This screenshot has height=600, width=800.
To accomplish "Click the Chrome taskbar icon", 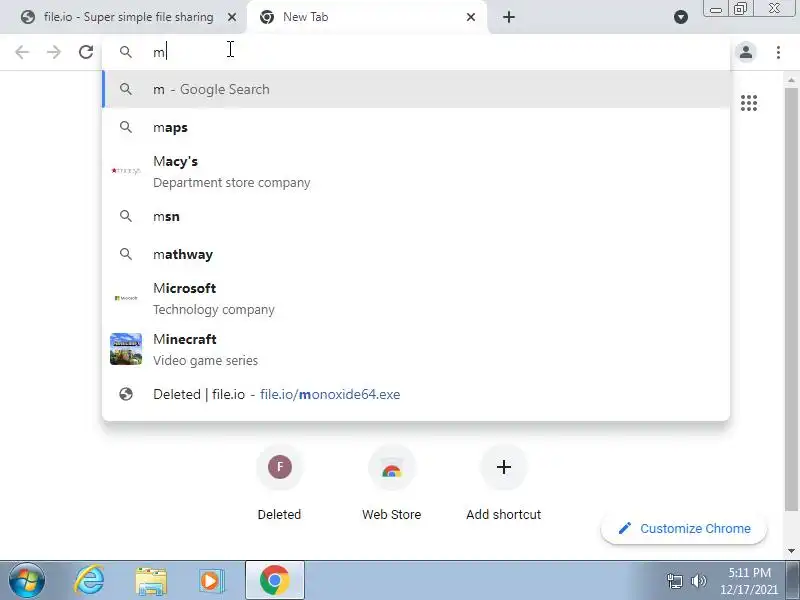I will tap(274, 581).
